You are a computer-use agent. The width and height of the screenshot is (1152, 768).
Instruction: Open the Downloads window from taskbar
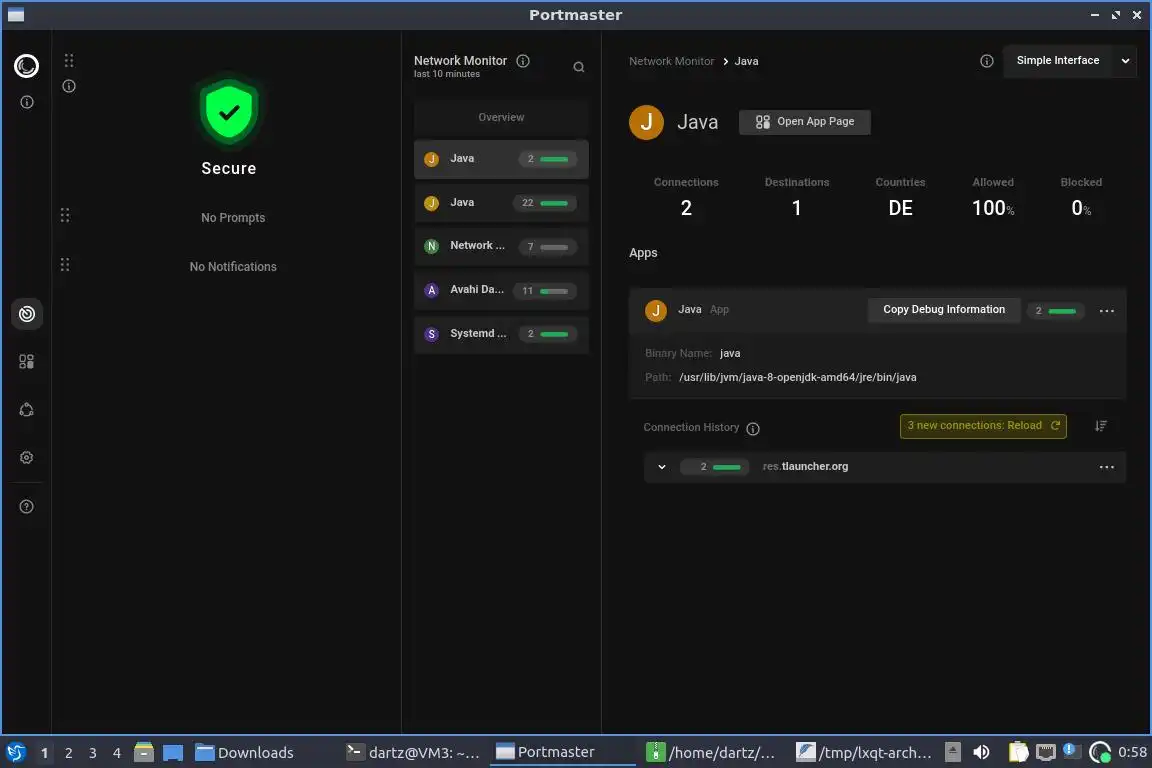coord(245,753)
